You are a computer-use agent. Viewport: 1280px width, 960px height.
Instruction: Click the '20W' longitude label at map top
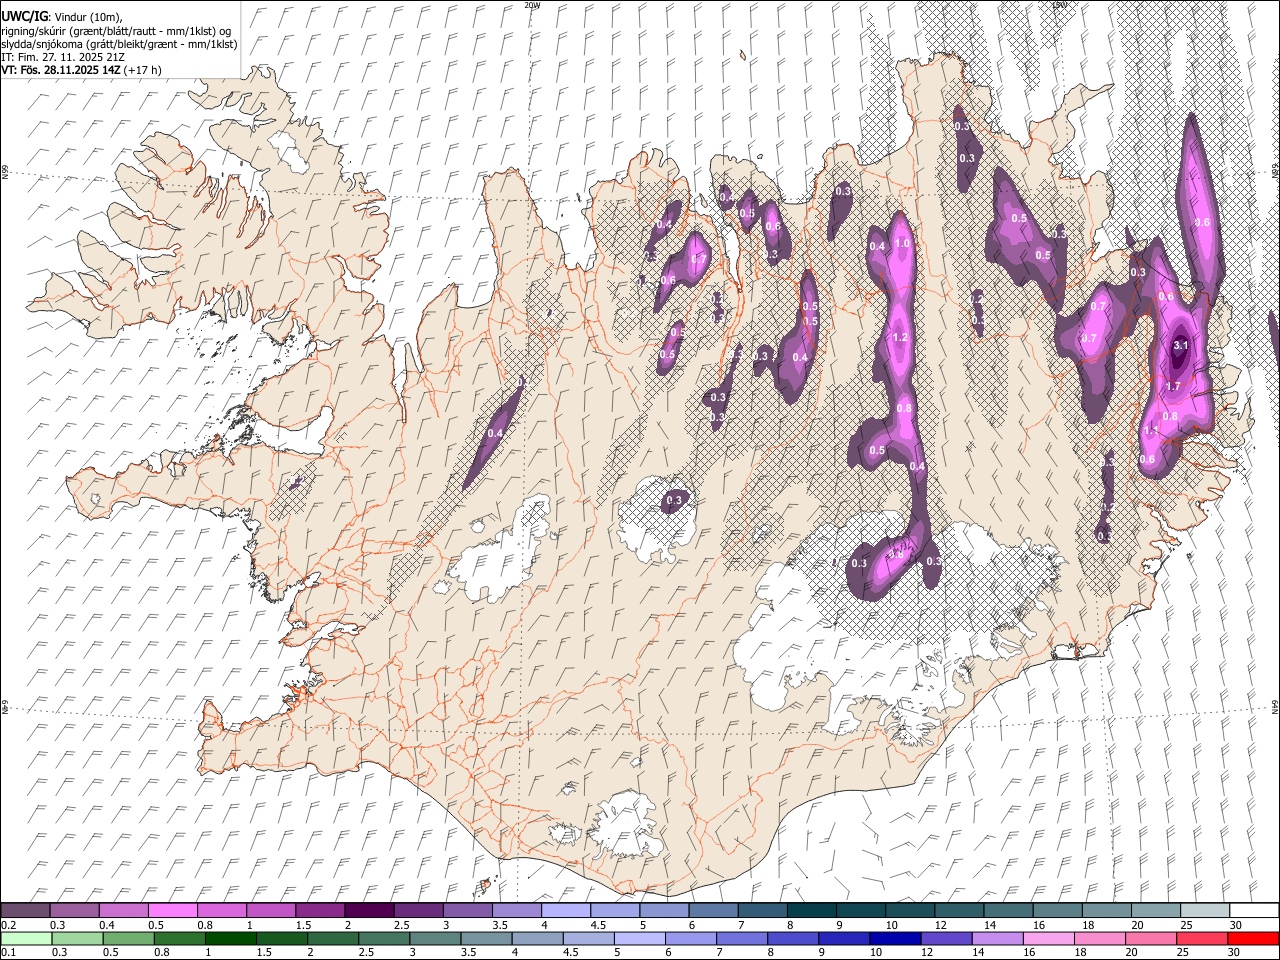[533, 6]
